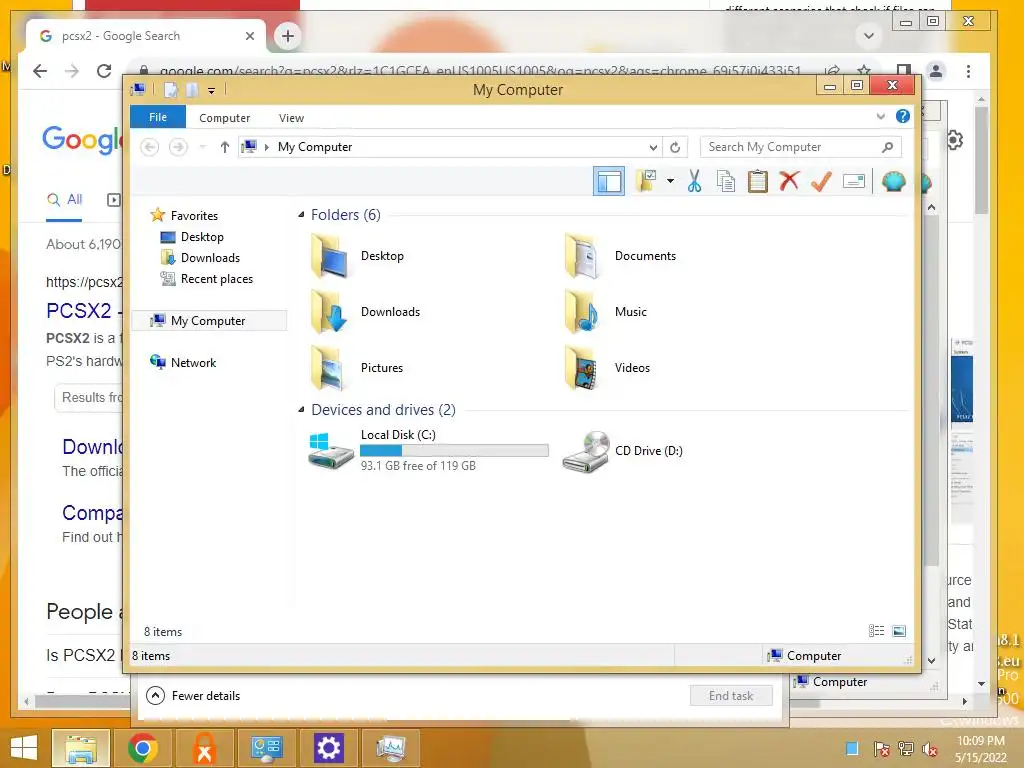Select the Pictures folder icon

tap(329, 368)
